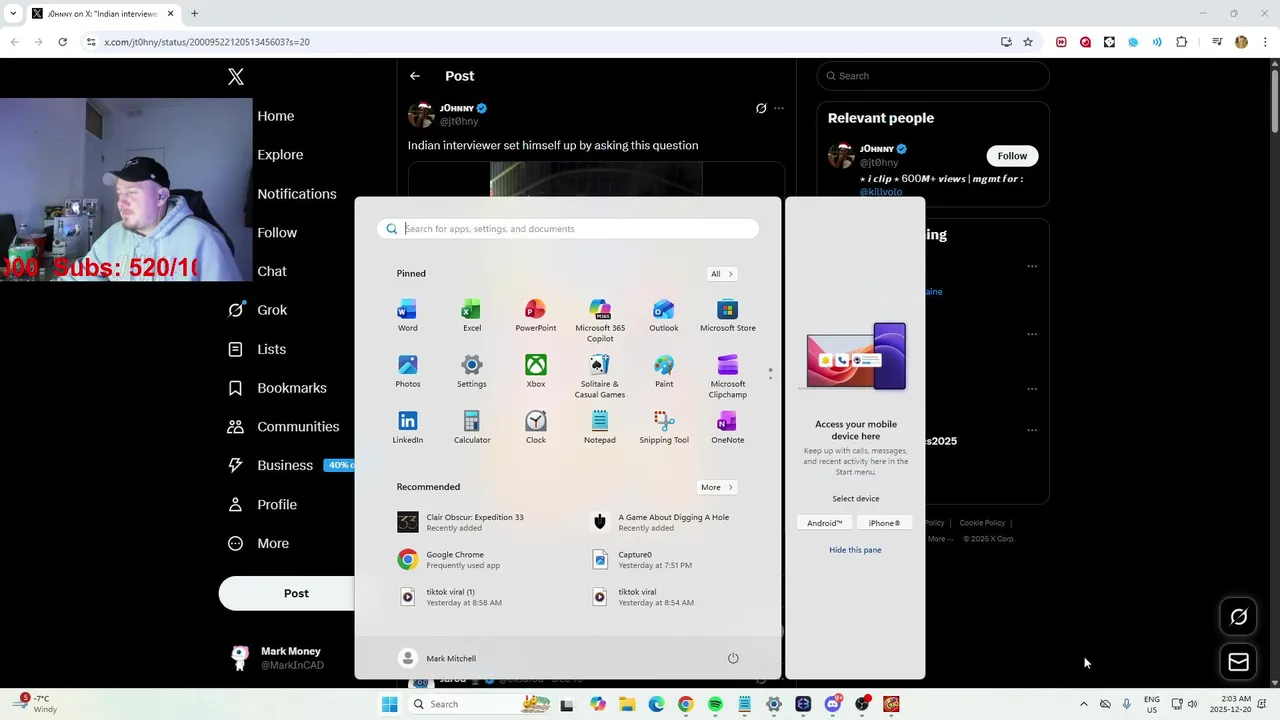Viewport: 1280px width, 720px height.
Task: Open Settings from pinned apps
Action: pyautogui.click(x=472, y=371)
